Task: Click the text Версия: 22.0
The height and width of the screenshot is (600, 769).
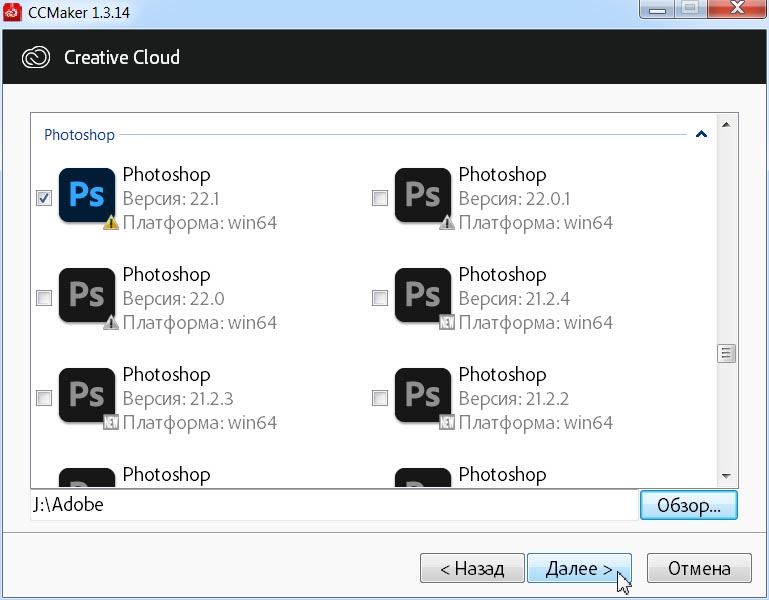Action: (174, 298)
